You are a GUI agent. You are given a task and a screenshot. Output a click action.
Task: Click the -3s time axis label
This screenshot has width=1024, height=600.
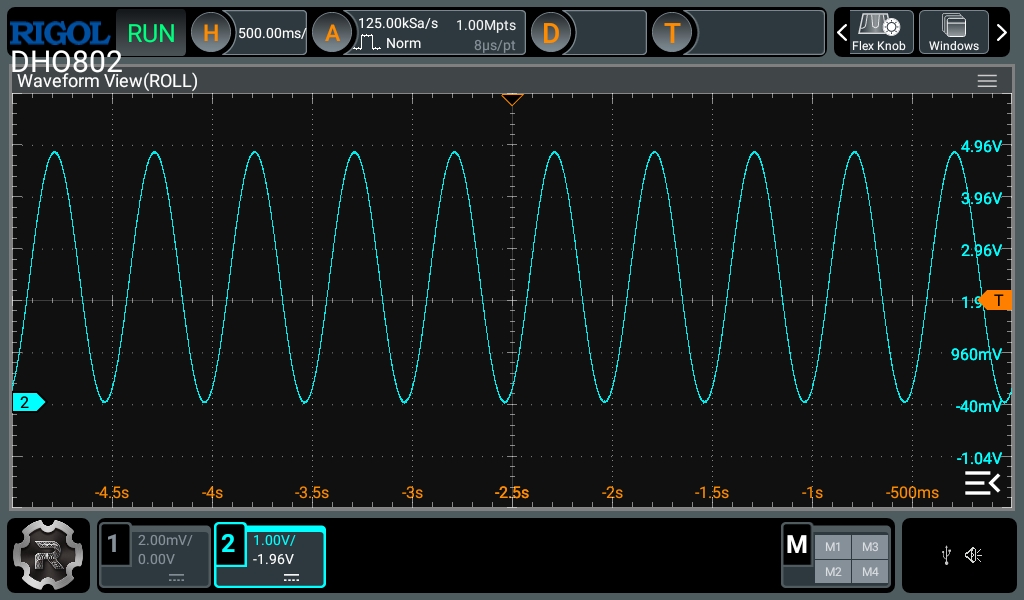[x=412, y=492]
